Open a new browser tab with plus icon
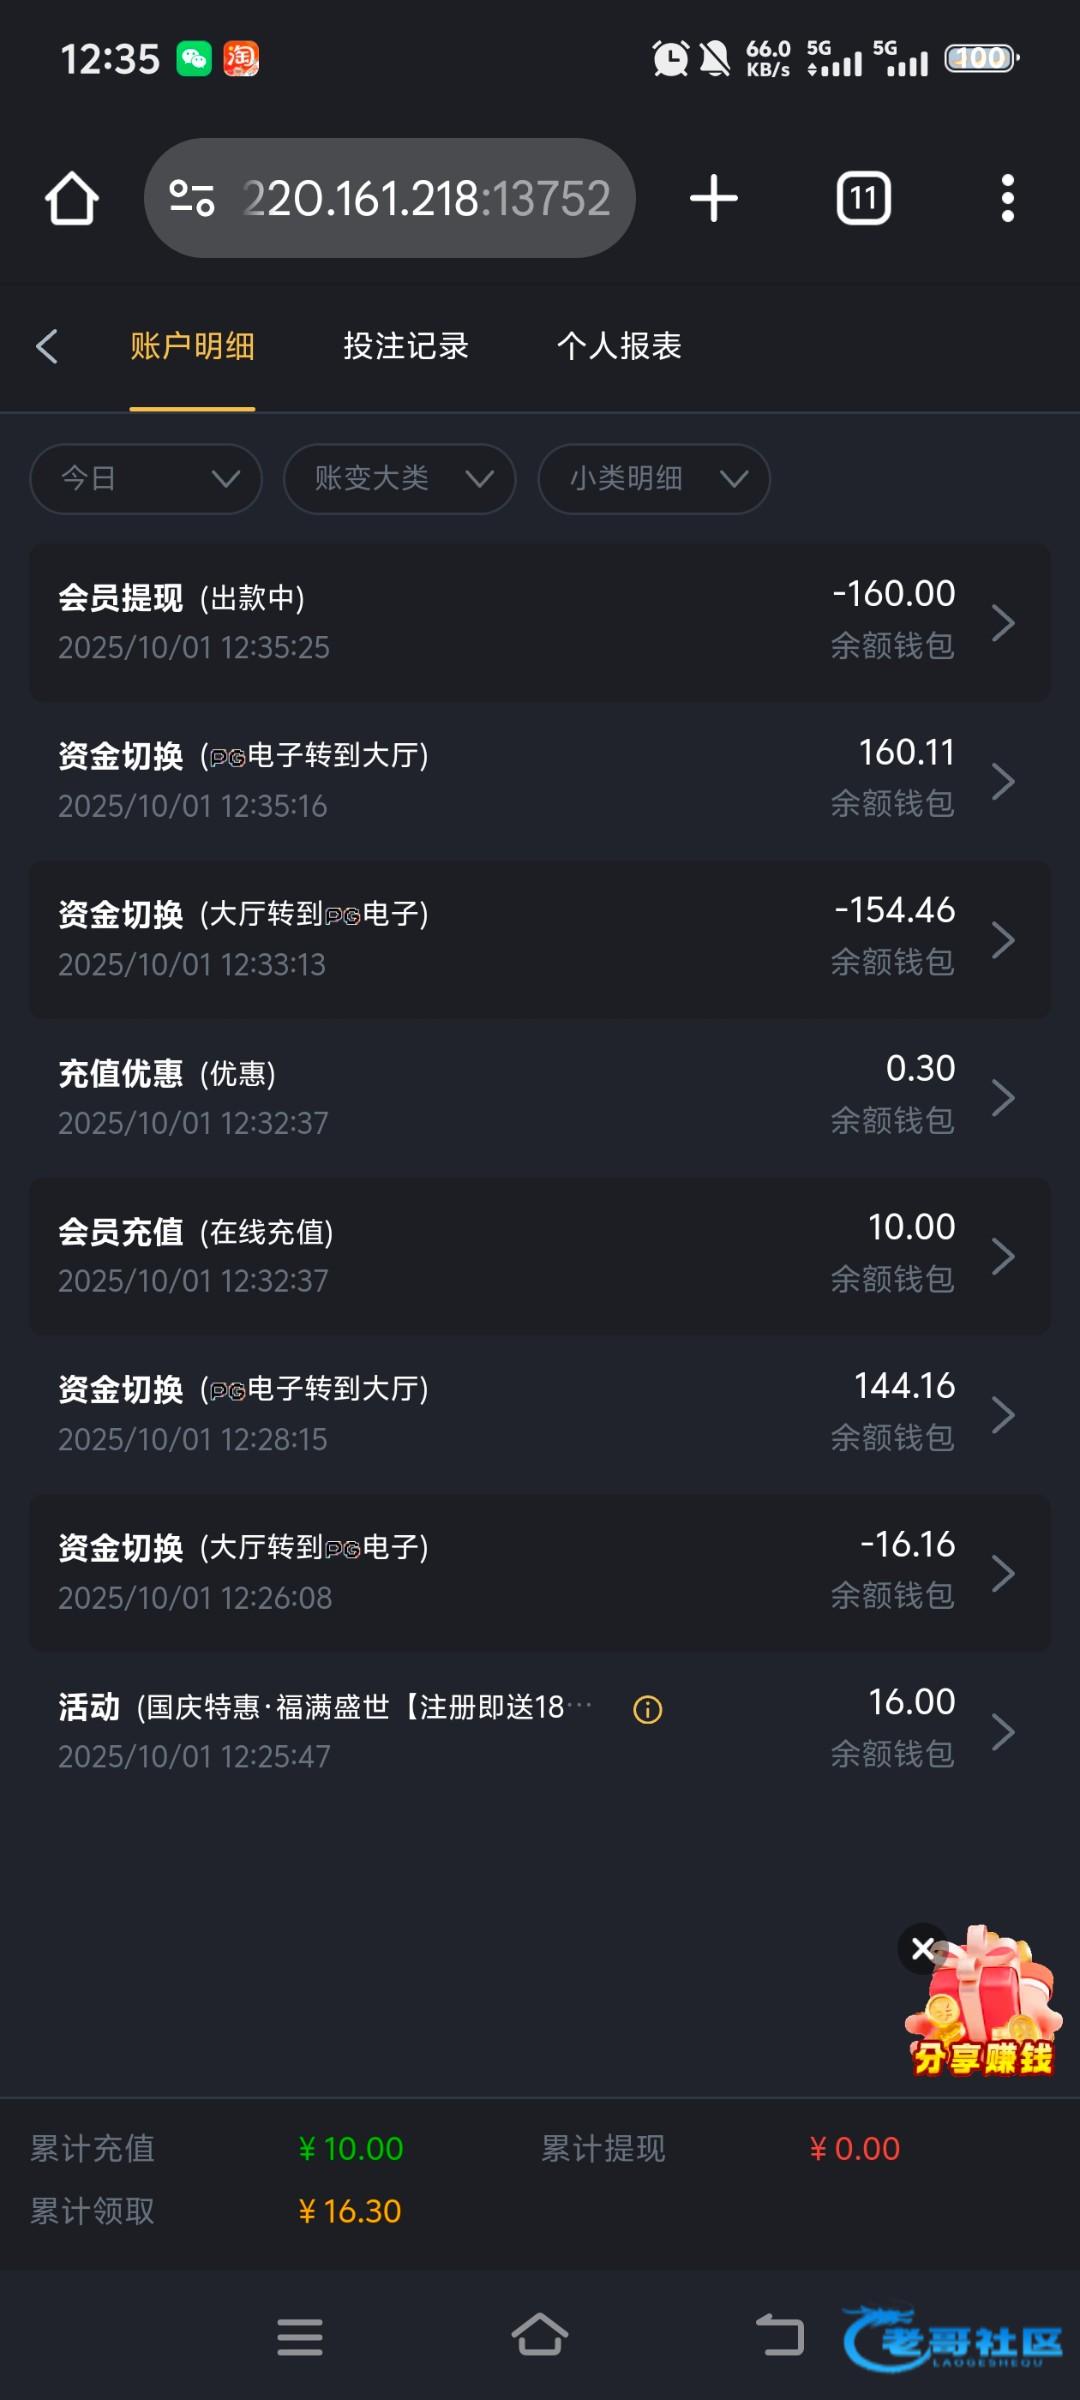 click(x=714, y=198)
